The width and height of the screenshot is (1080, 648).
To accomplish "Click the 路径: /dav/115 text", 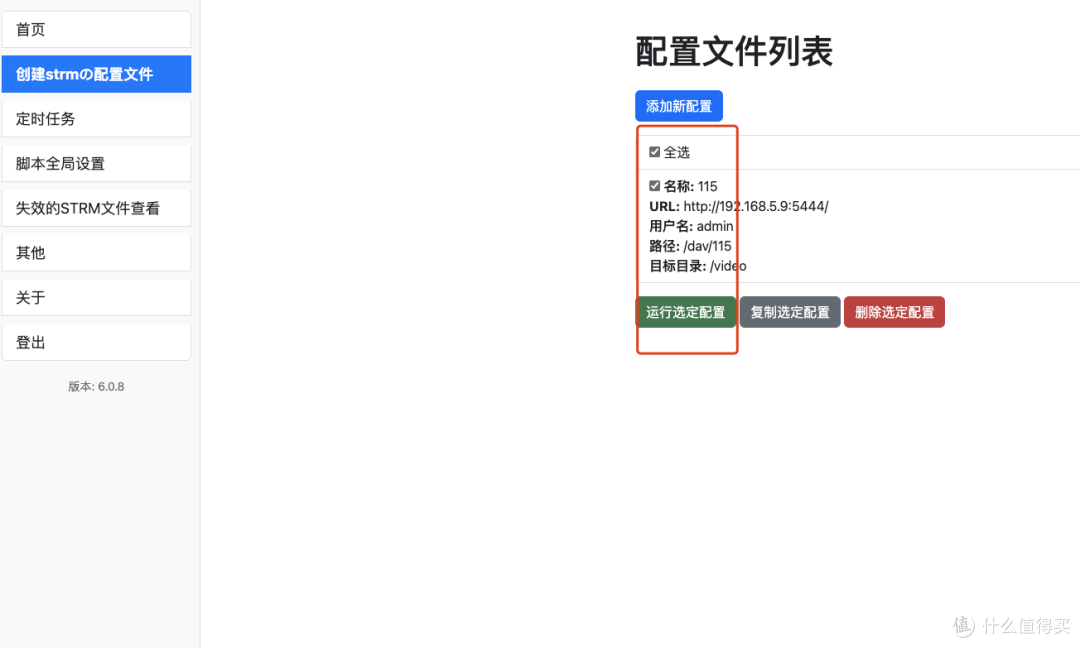I will [x=690, y=246].
